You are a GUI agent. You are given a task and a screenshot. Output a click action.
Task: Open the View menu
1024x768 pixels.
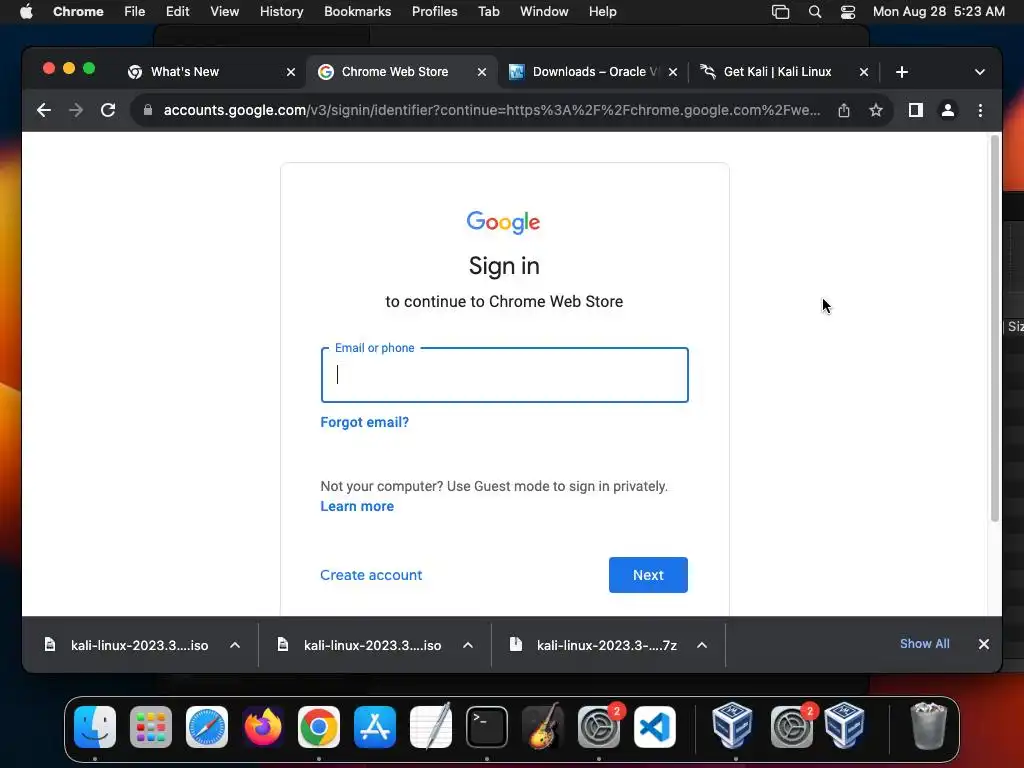coord(224,12)
